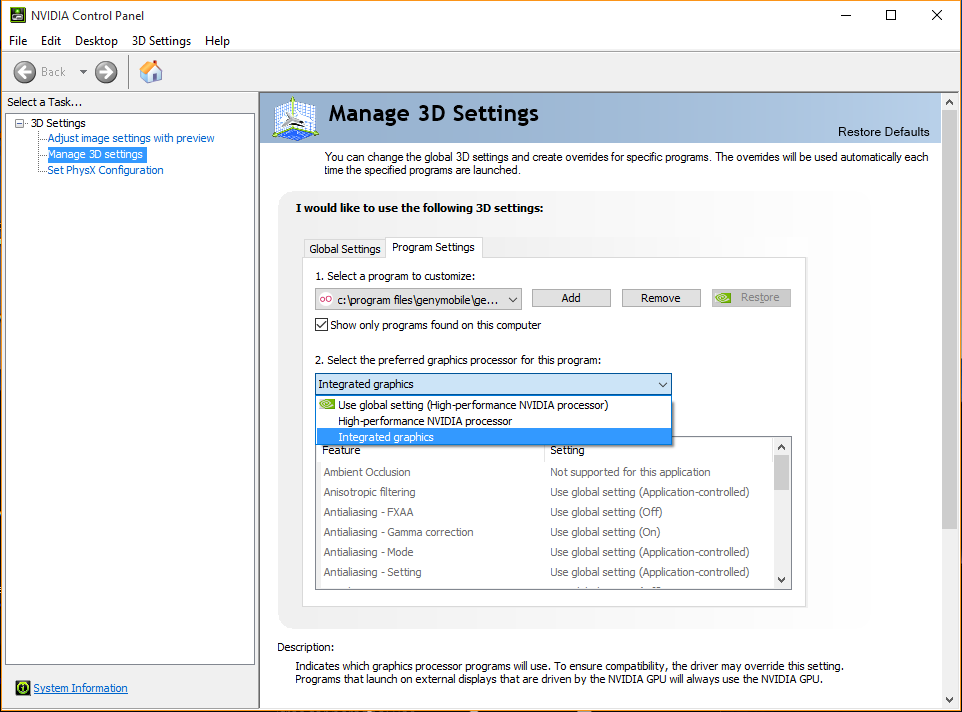Open the Home icon in the toolbar
Viewport: 962px width, 712px height.
tap(151, 72)
